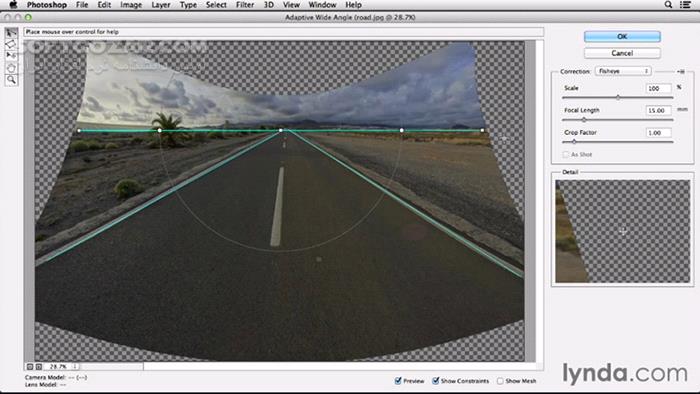Click the horizon constraint handle near the palm tree
The height and width of the screenshot is (394, 700).
coord(160,130)
